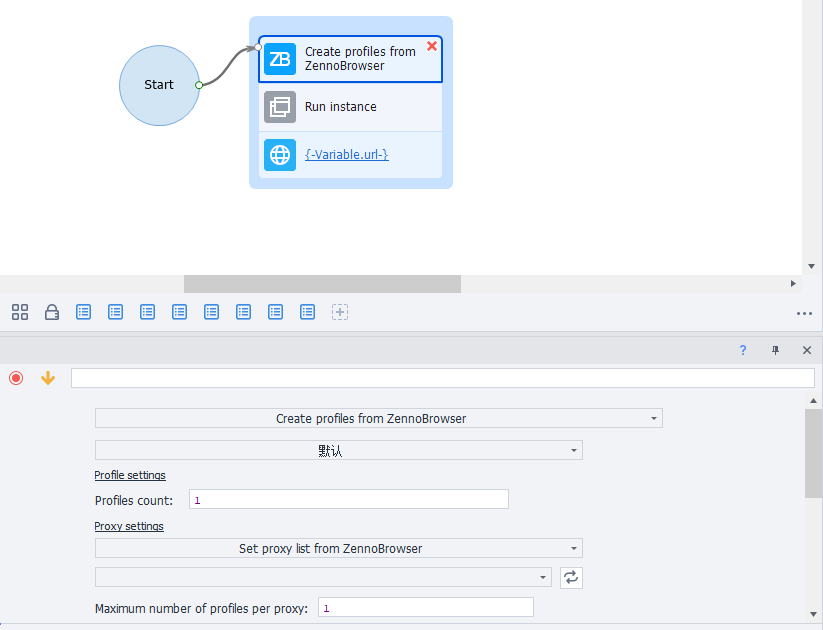823x630 pixels.
Task: Click the green output connector on Start
Action: 199,85
